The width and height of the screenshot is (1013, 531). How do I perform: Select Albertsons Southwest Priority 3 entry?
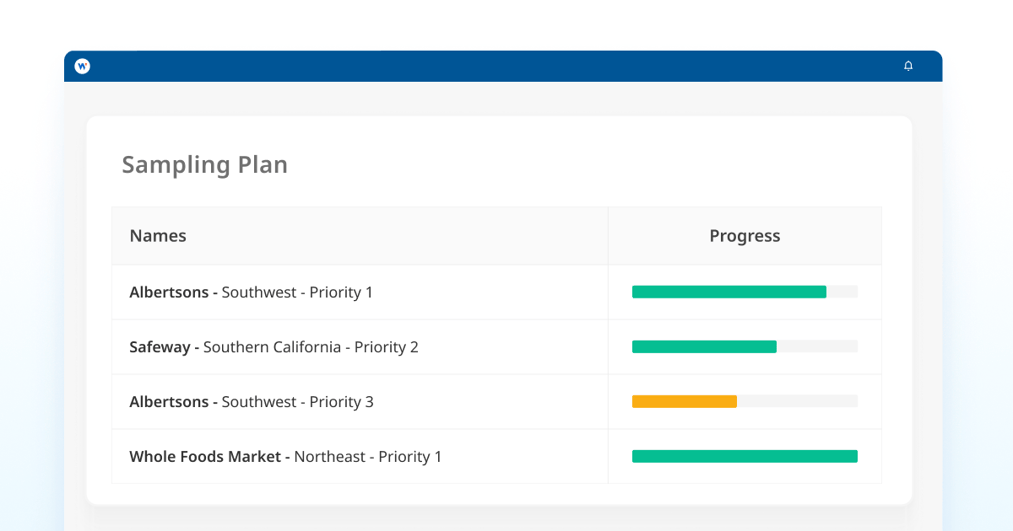coord(251,402)
